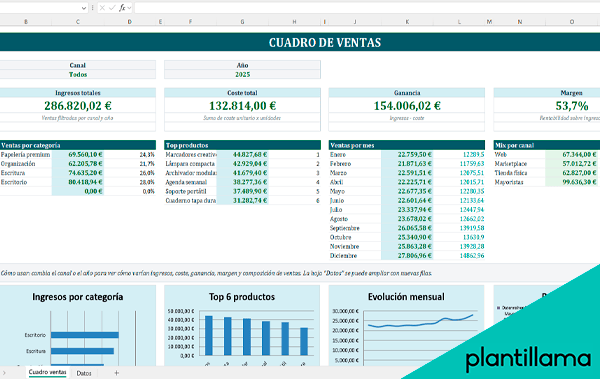Select the Evolución mensual line chart
The image size is (600, 379).
pyautogui.click(x=406, y=325)
